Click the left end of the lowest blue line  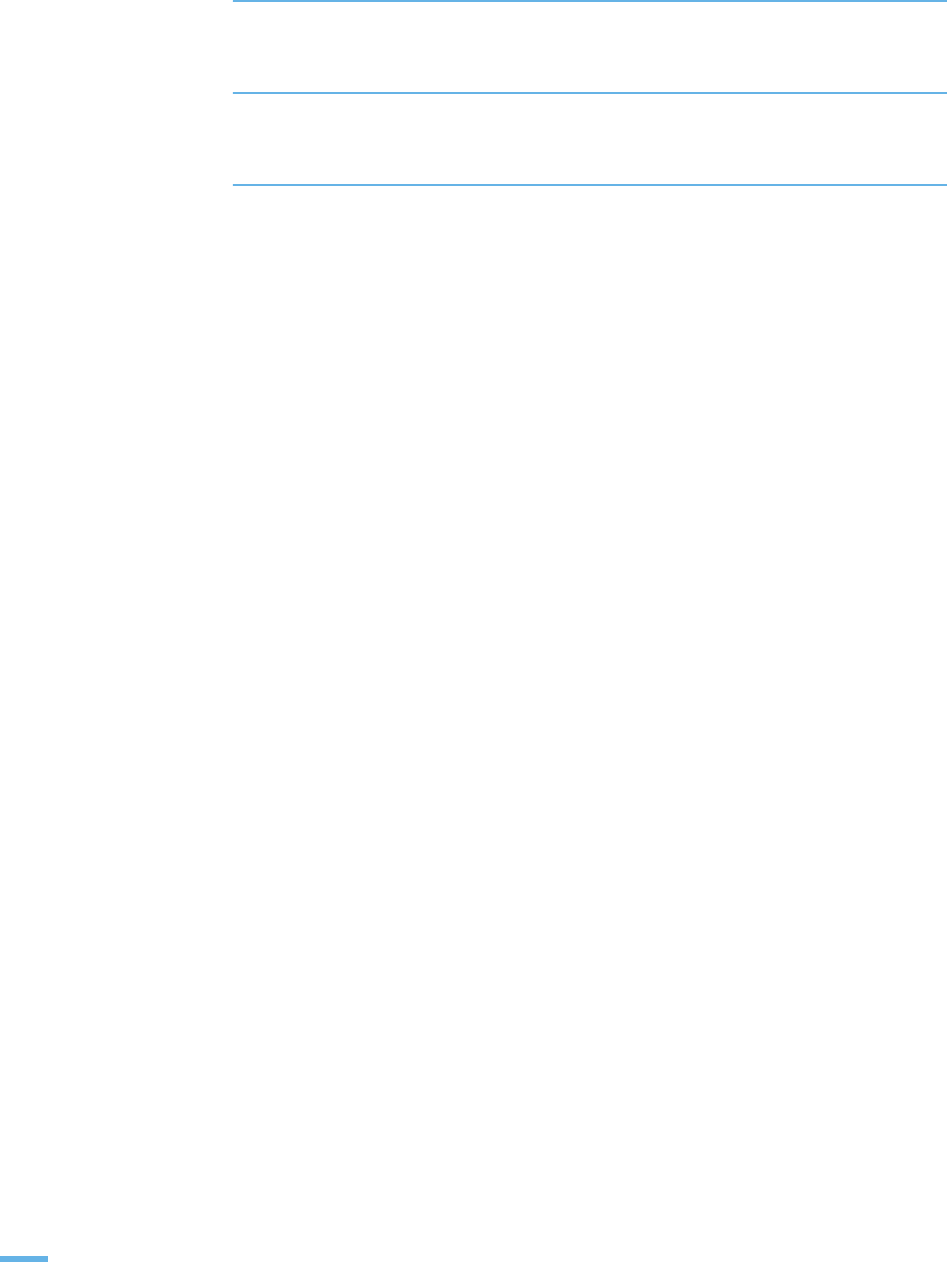click(236, 184)
